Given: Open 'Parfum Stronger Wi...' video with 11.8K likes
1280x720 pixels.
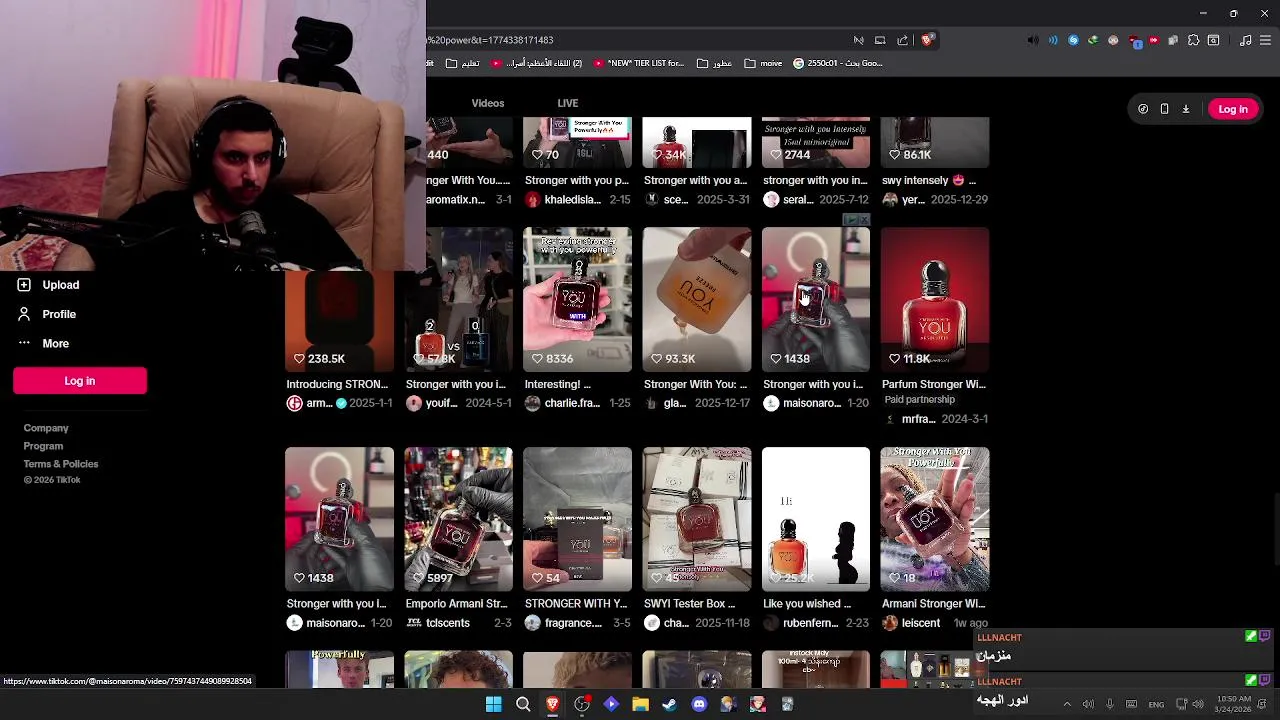Looking at the screenshot, I should click(x=934, y=299).
